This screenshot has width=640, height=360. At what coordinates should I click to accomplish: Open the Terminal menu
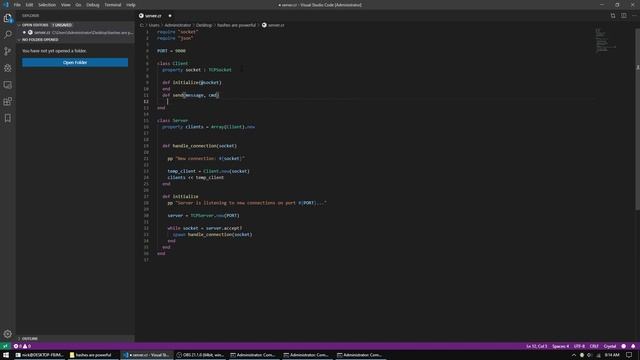(x=113, y=5)
